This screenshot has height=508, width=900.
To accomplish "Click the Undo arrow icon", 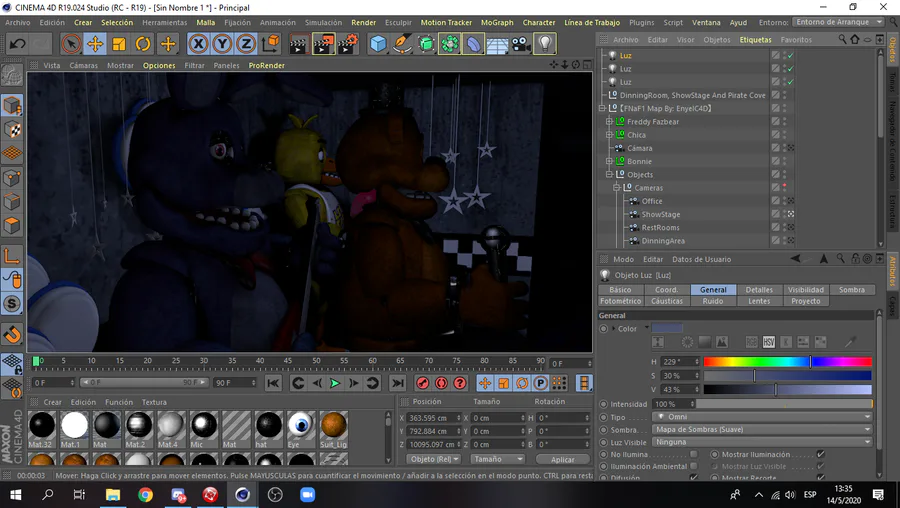I will [x=17, y=44].
